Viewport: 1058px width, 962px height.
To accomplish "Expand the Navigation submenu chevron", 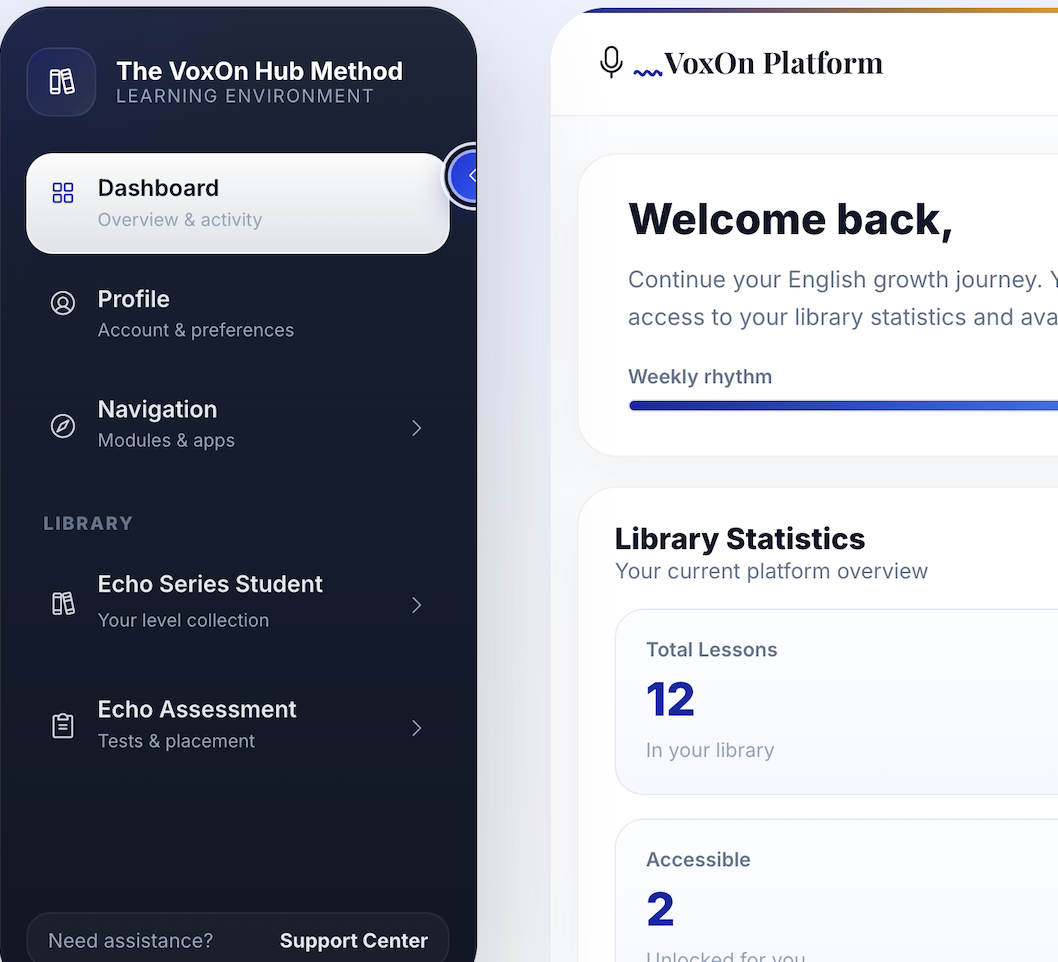I will (416, 428).
